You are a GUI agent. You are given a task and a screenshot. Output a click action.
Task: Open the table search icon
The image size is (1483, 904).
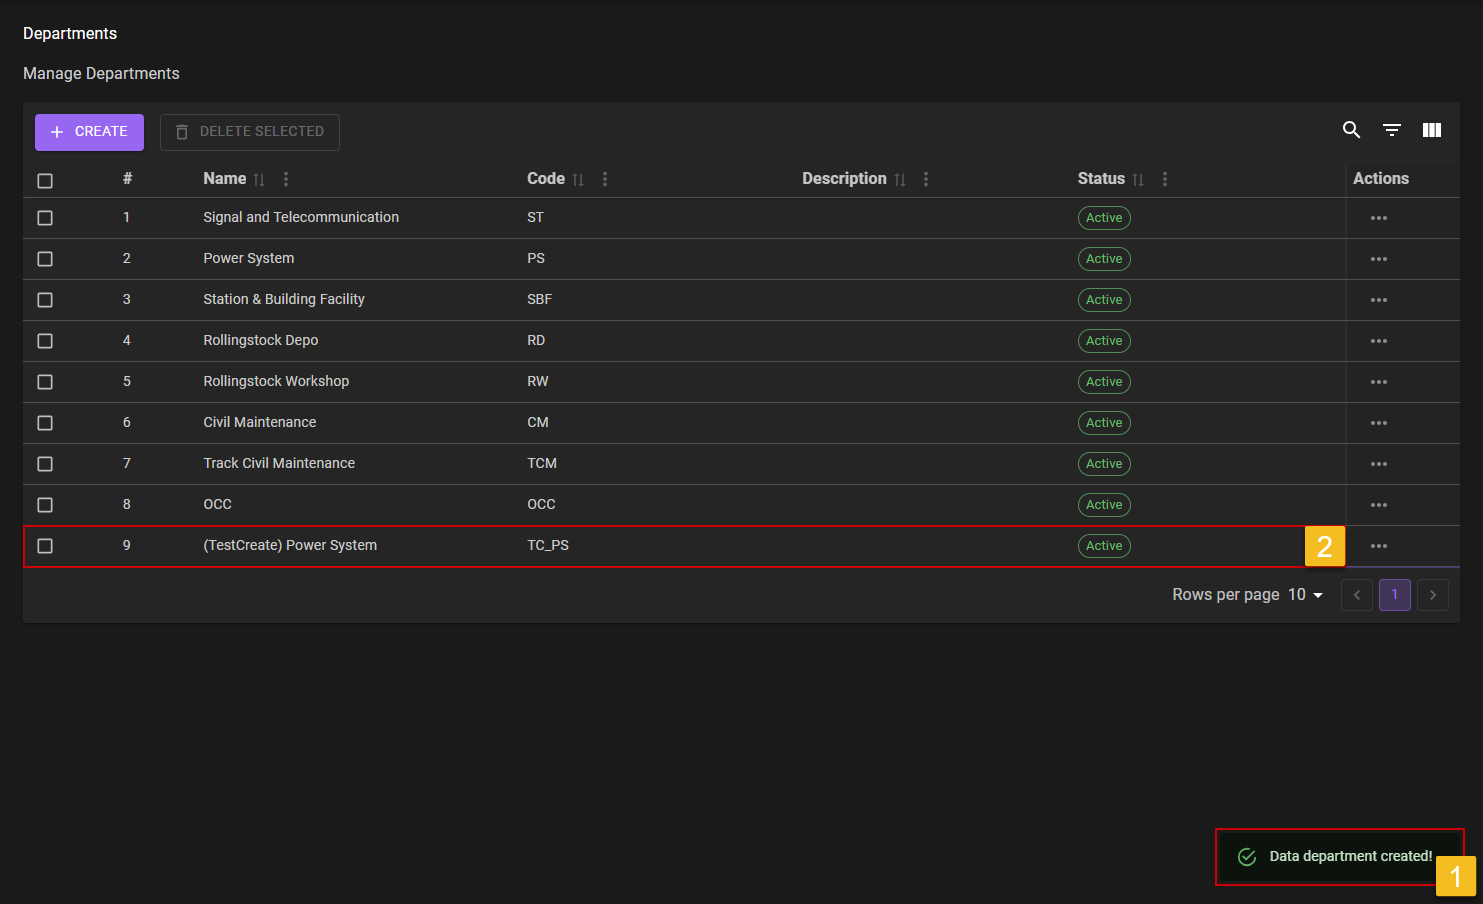pos(1351,130)
